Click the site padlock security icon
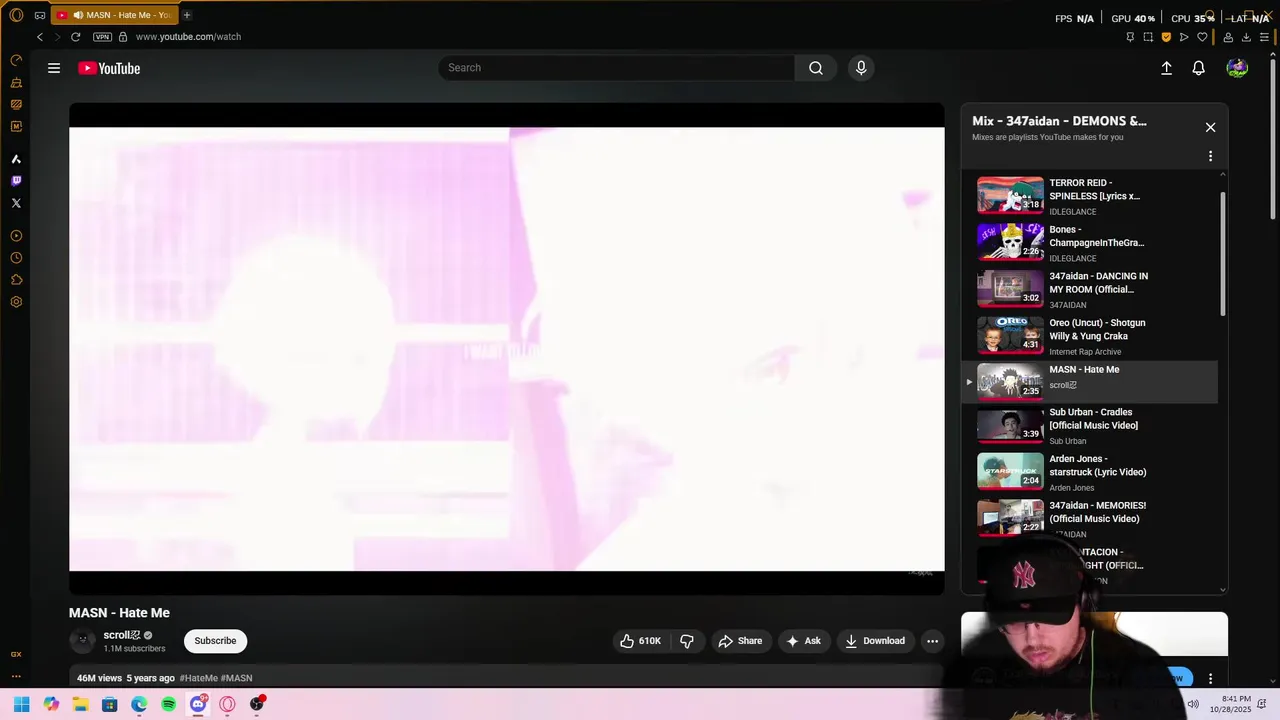 pos(123,37)
